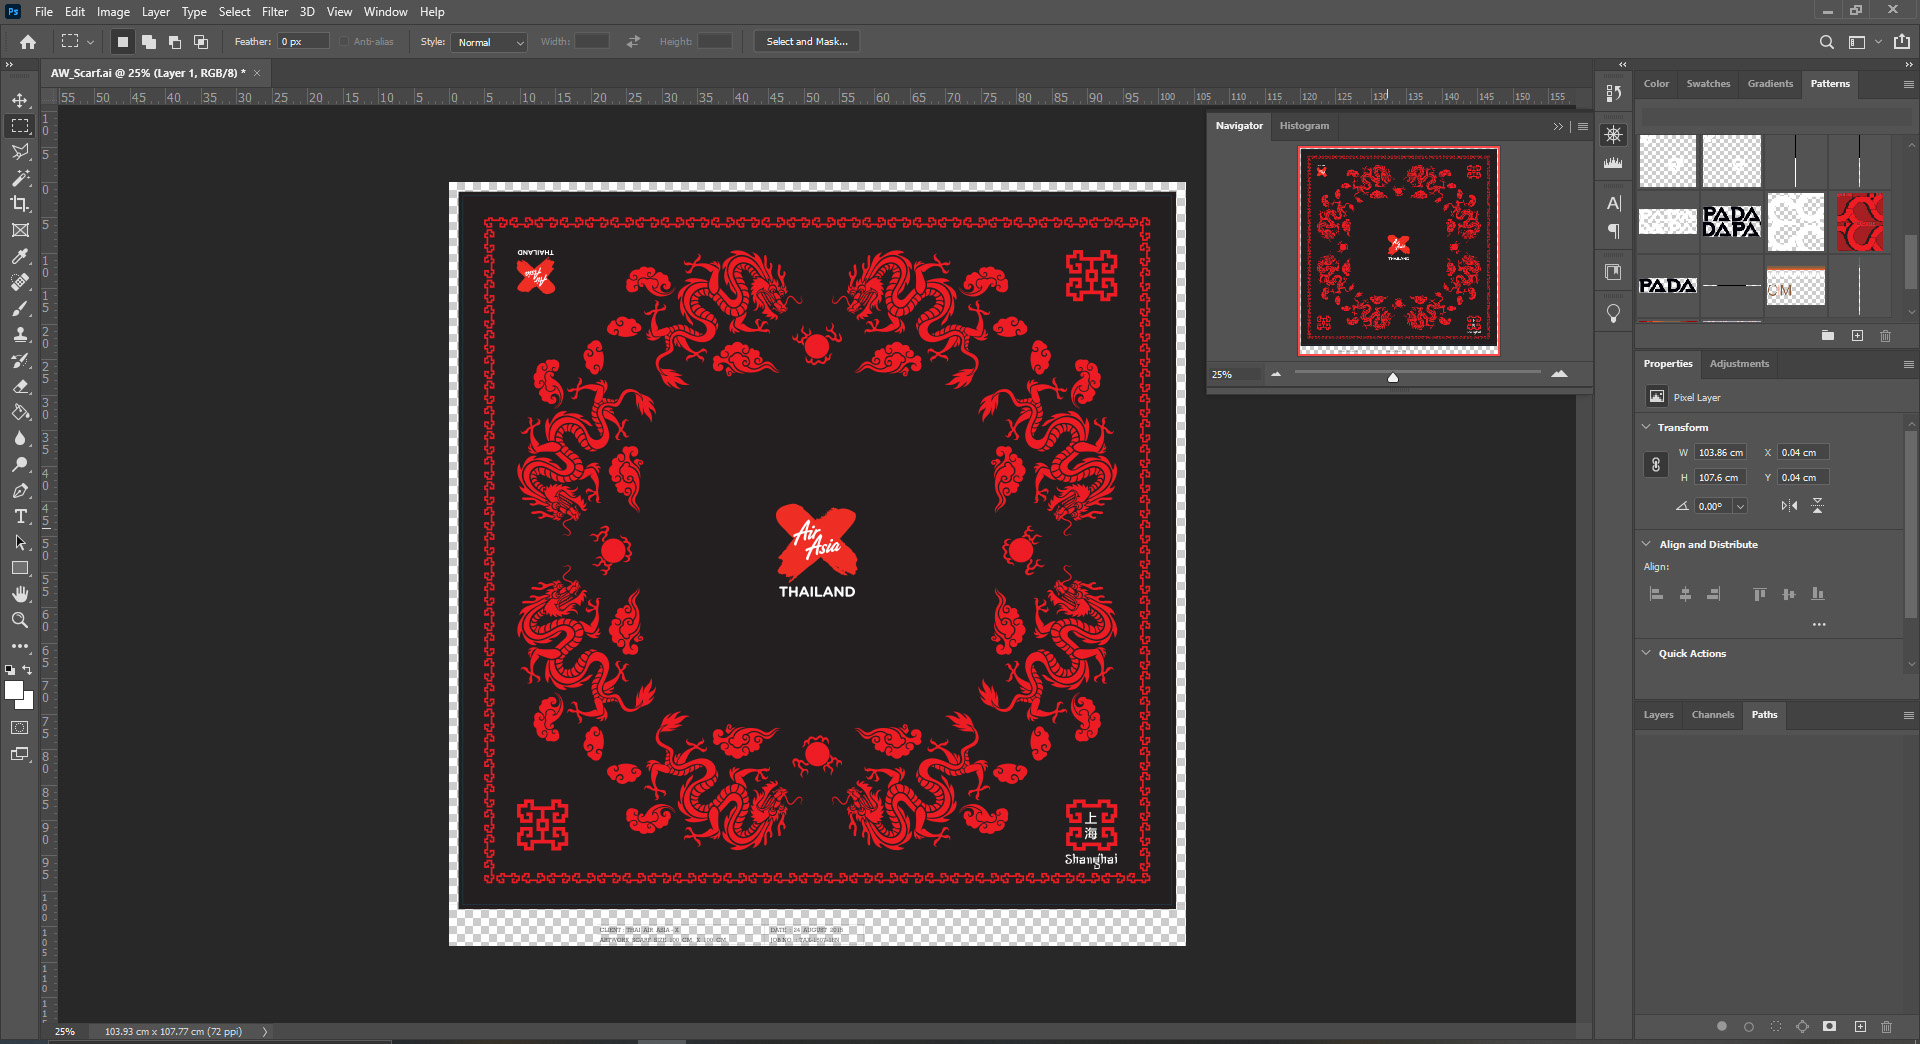Open the Layer menu
Screen dimensions: 1920x1044
coord(155,12)
